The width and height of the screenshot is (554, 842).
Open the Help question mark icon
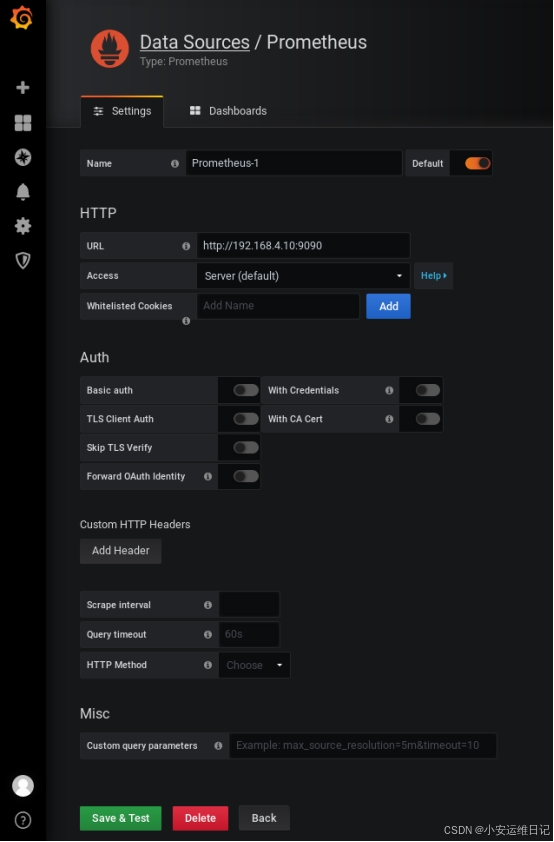23,820
